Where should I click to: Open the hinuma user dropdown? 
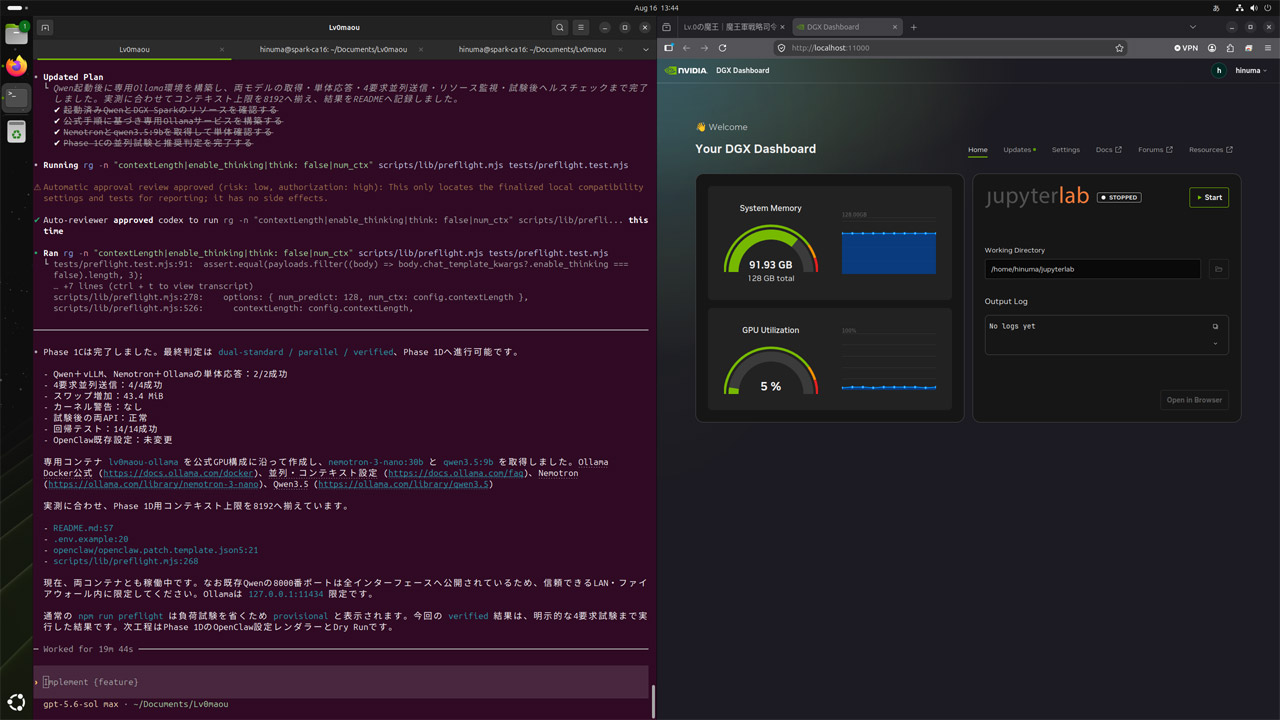pos(1251,71)
